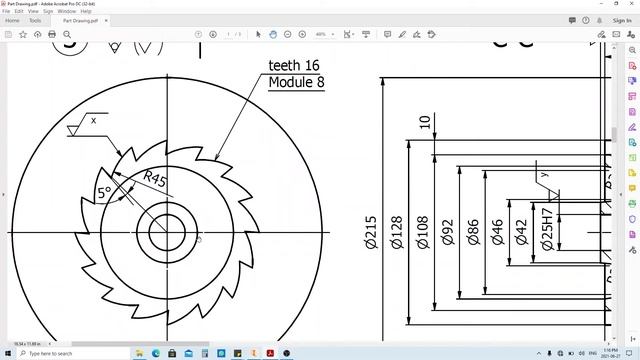Click the upload to cloud icon

tap(38, 35)
